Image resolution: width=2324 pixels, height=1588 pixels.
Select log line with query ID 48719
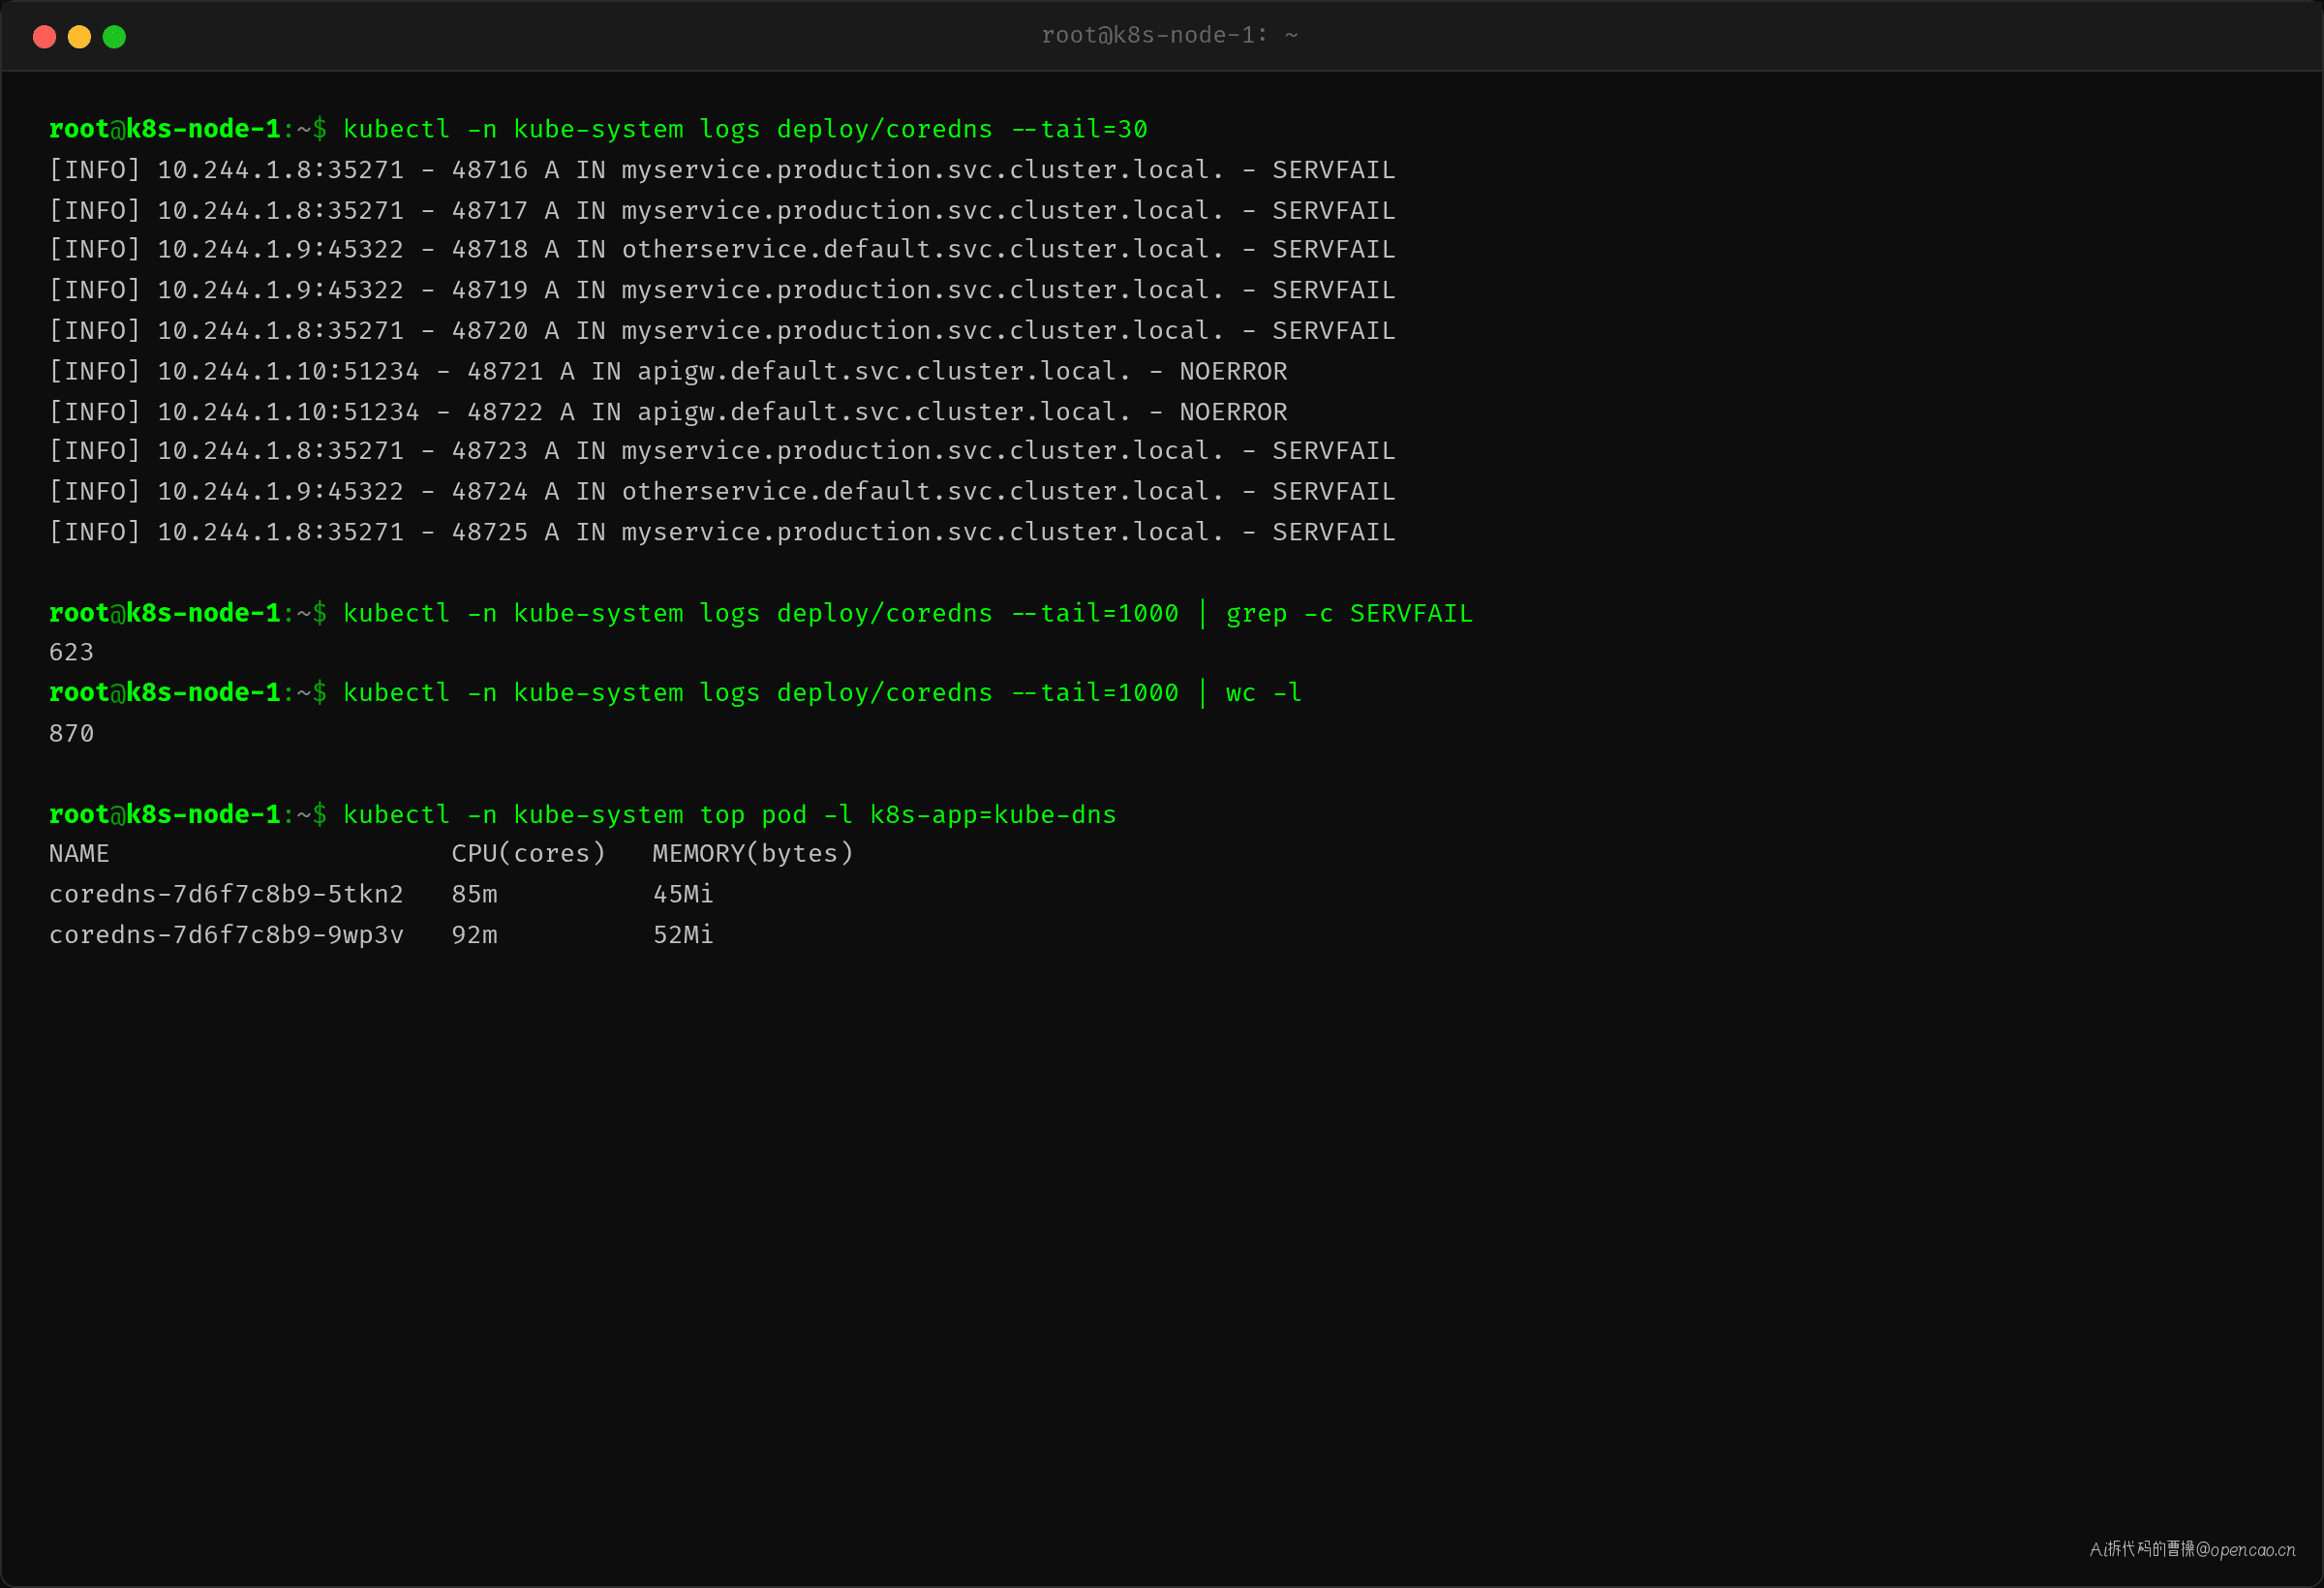pyautogui.click(x=722, y=290)
